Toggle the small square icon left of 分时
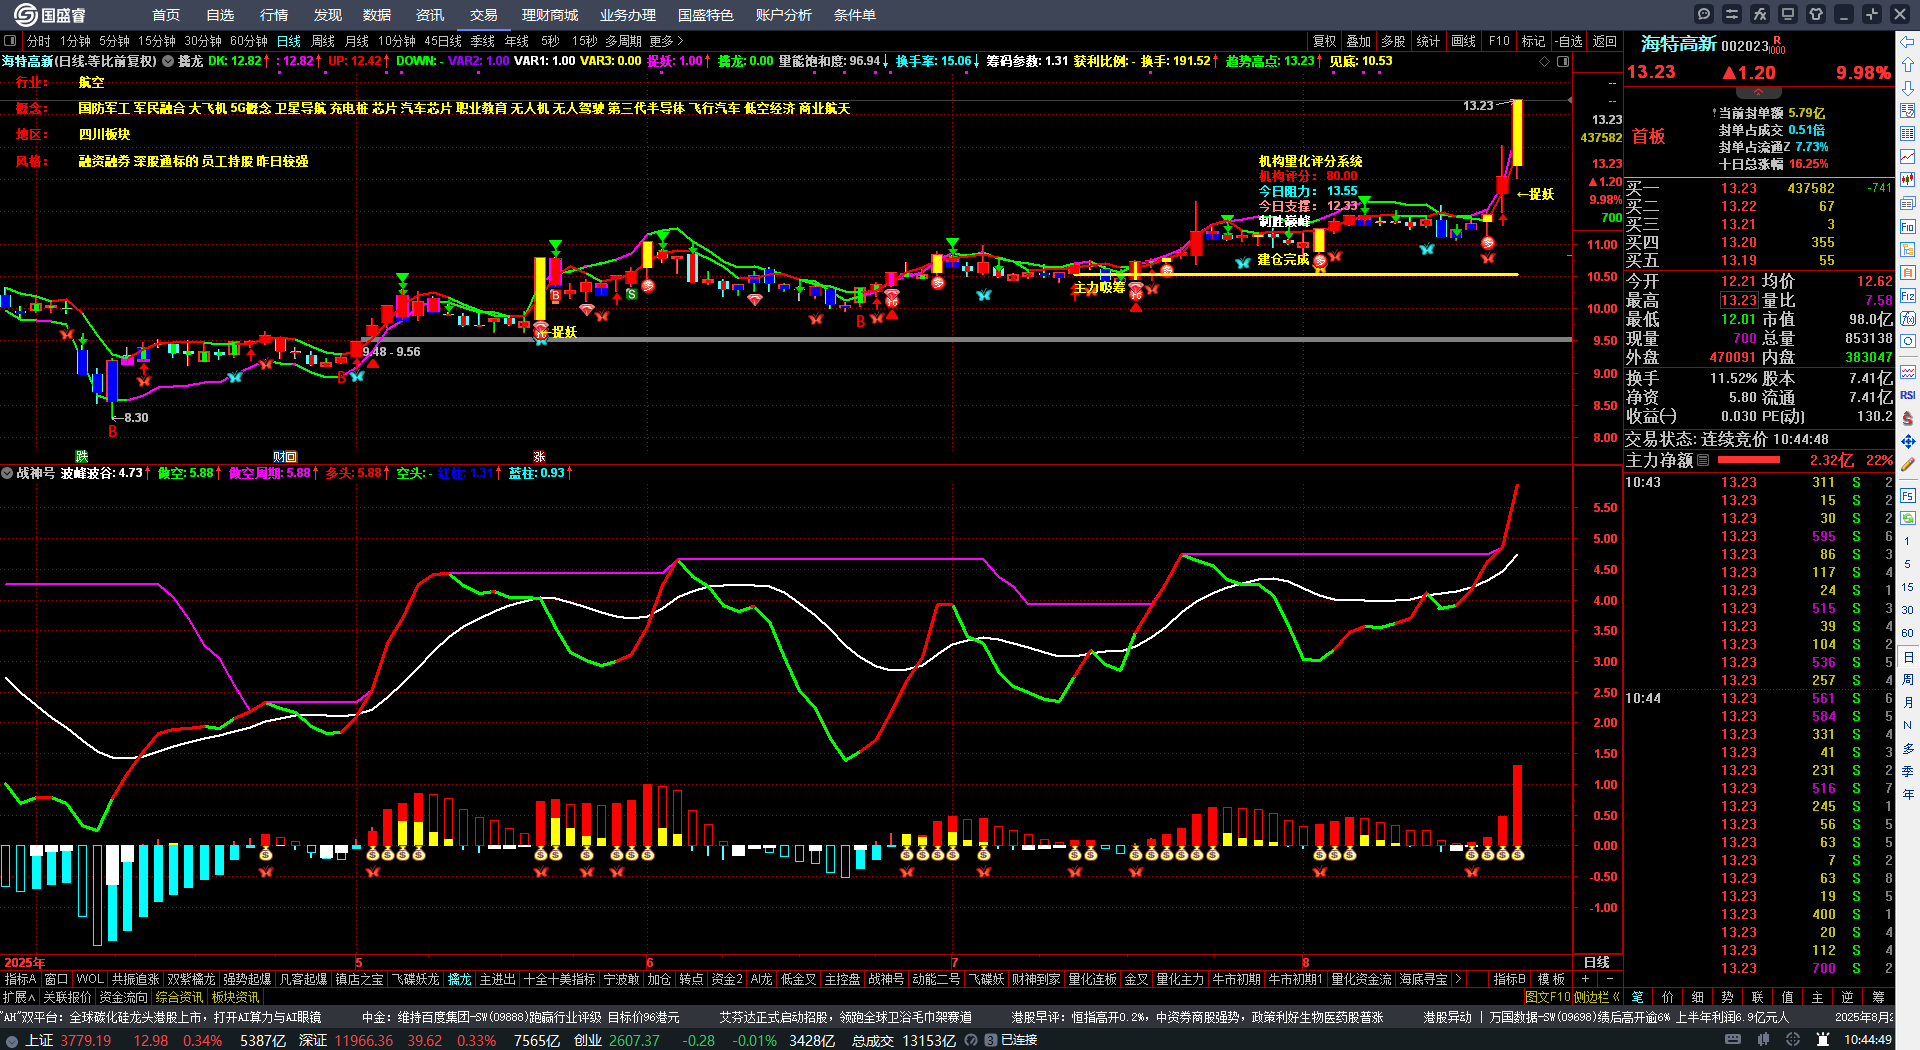This screenshot has width=1920, height=1050. [x=11, y=41]
